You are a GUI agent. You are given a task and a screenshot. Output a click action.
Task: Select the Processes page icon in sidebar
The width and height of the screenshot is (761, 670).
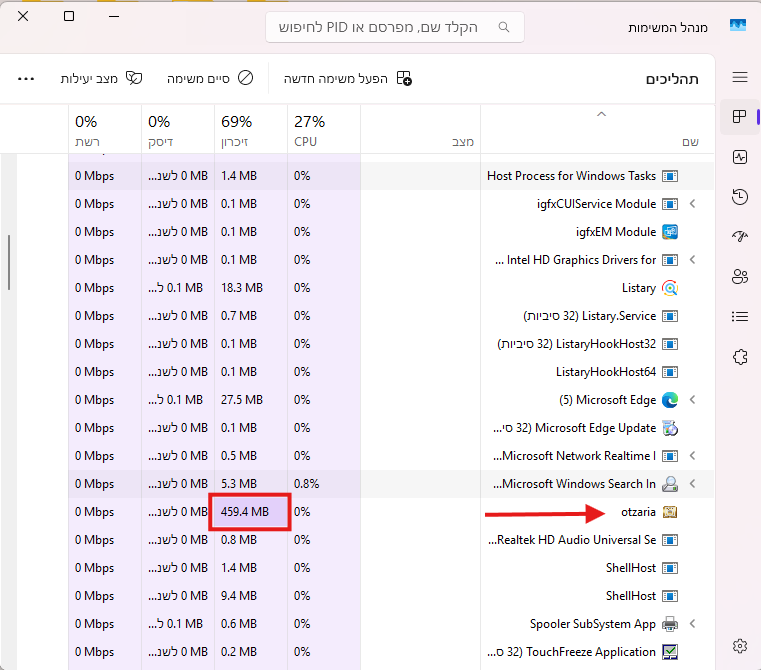click(740, 117)
